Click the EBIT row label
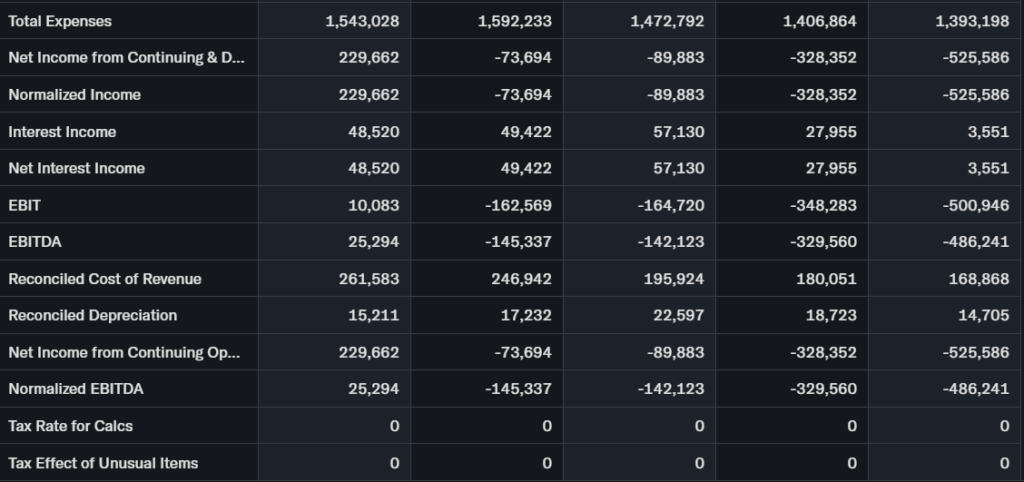This screenshot has height=482, width=1024. [x=24, y=205]
